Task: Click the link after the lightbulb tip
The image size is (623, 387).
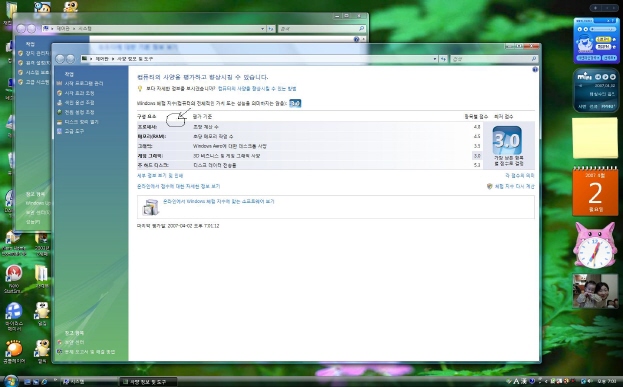Action: pos(257,89)
